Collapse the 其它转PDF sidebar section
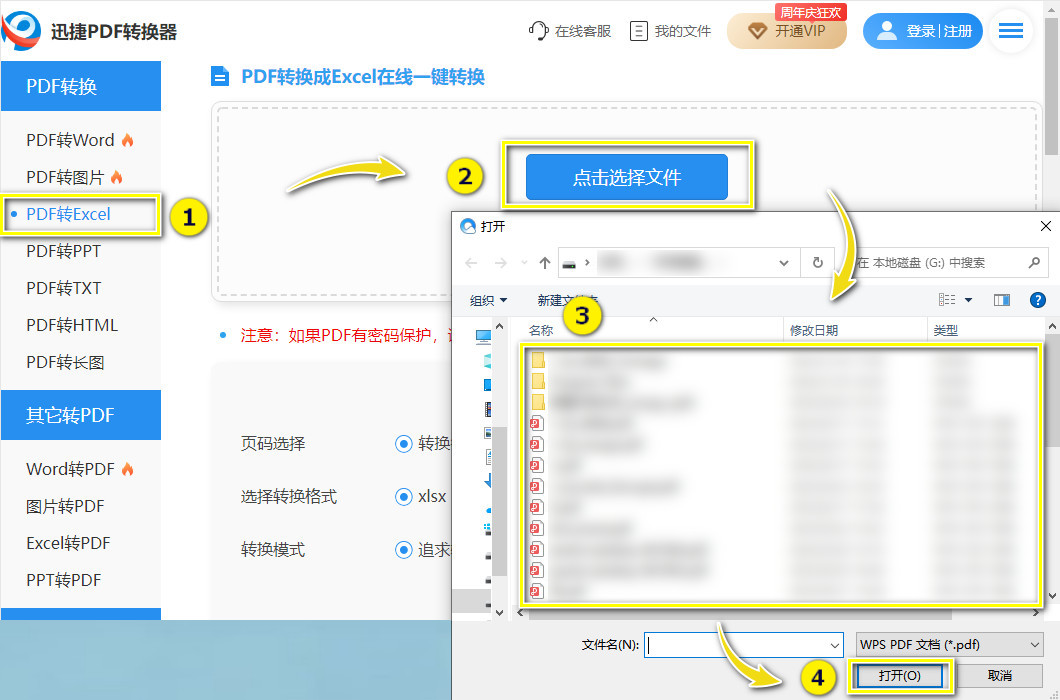Screen dimensions: 1060x700 tap(81, 415)
